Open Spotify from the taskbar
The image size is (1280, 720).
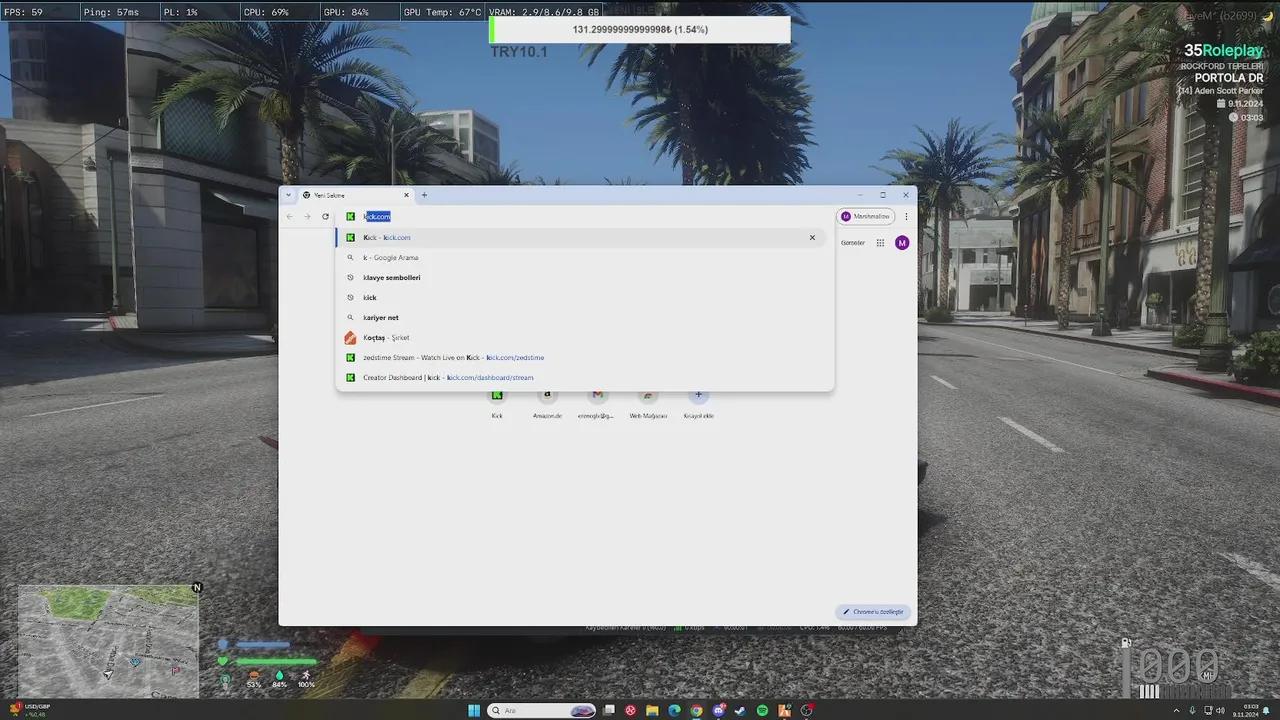coord(762,711)
